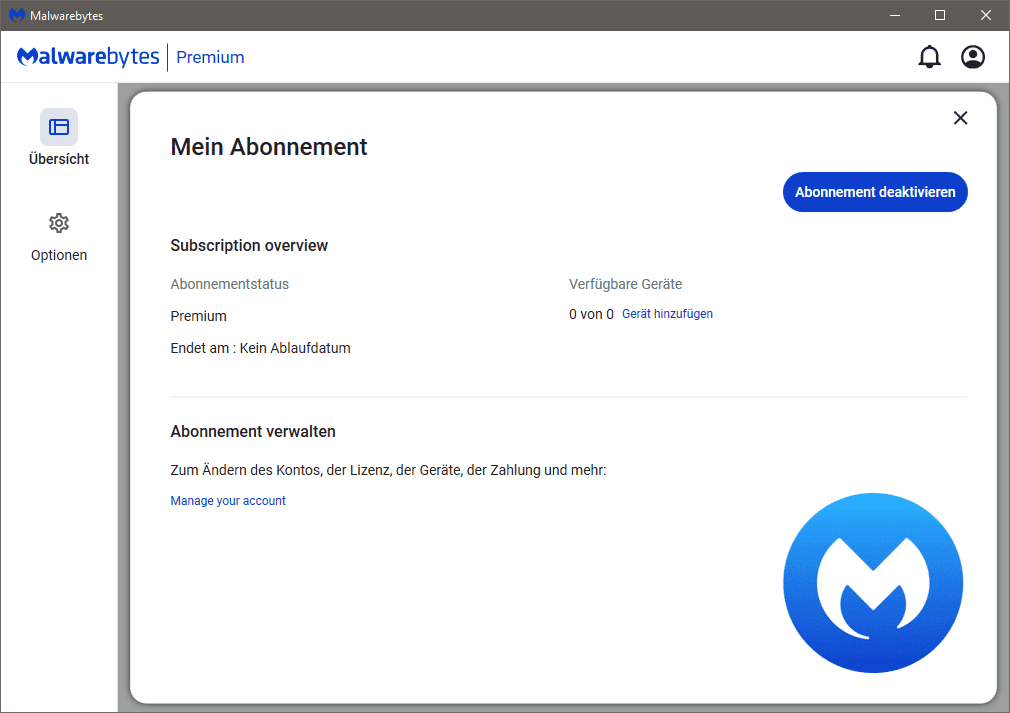This screenshot has width=1010, height=713.
Task: Select the Übersicht sidebar icon
Action: tap(59, 127)
